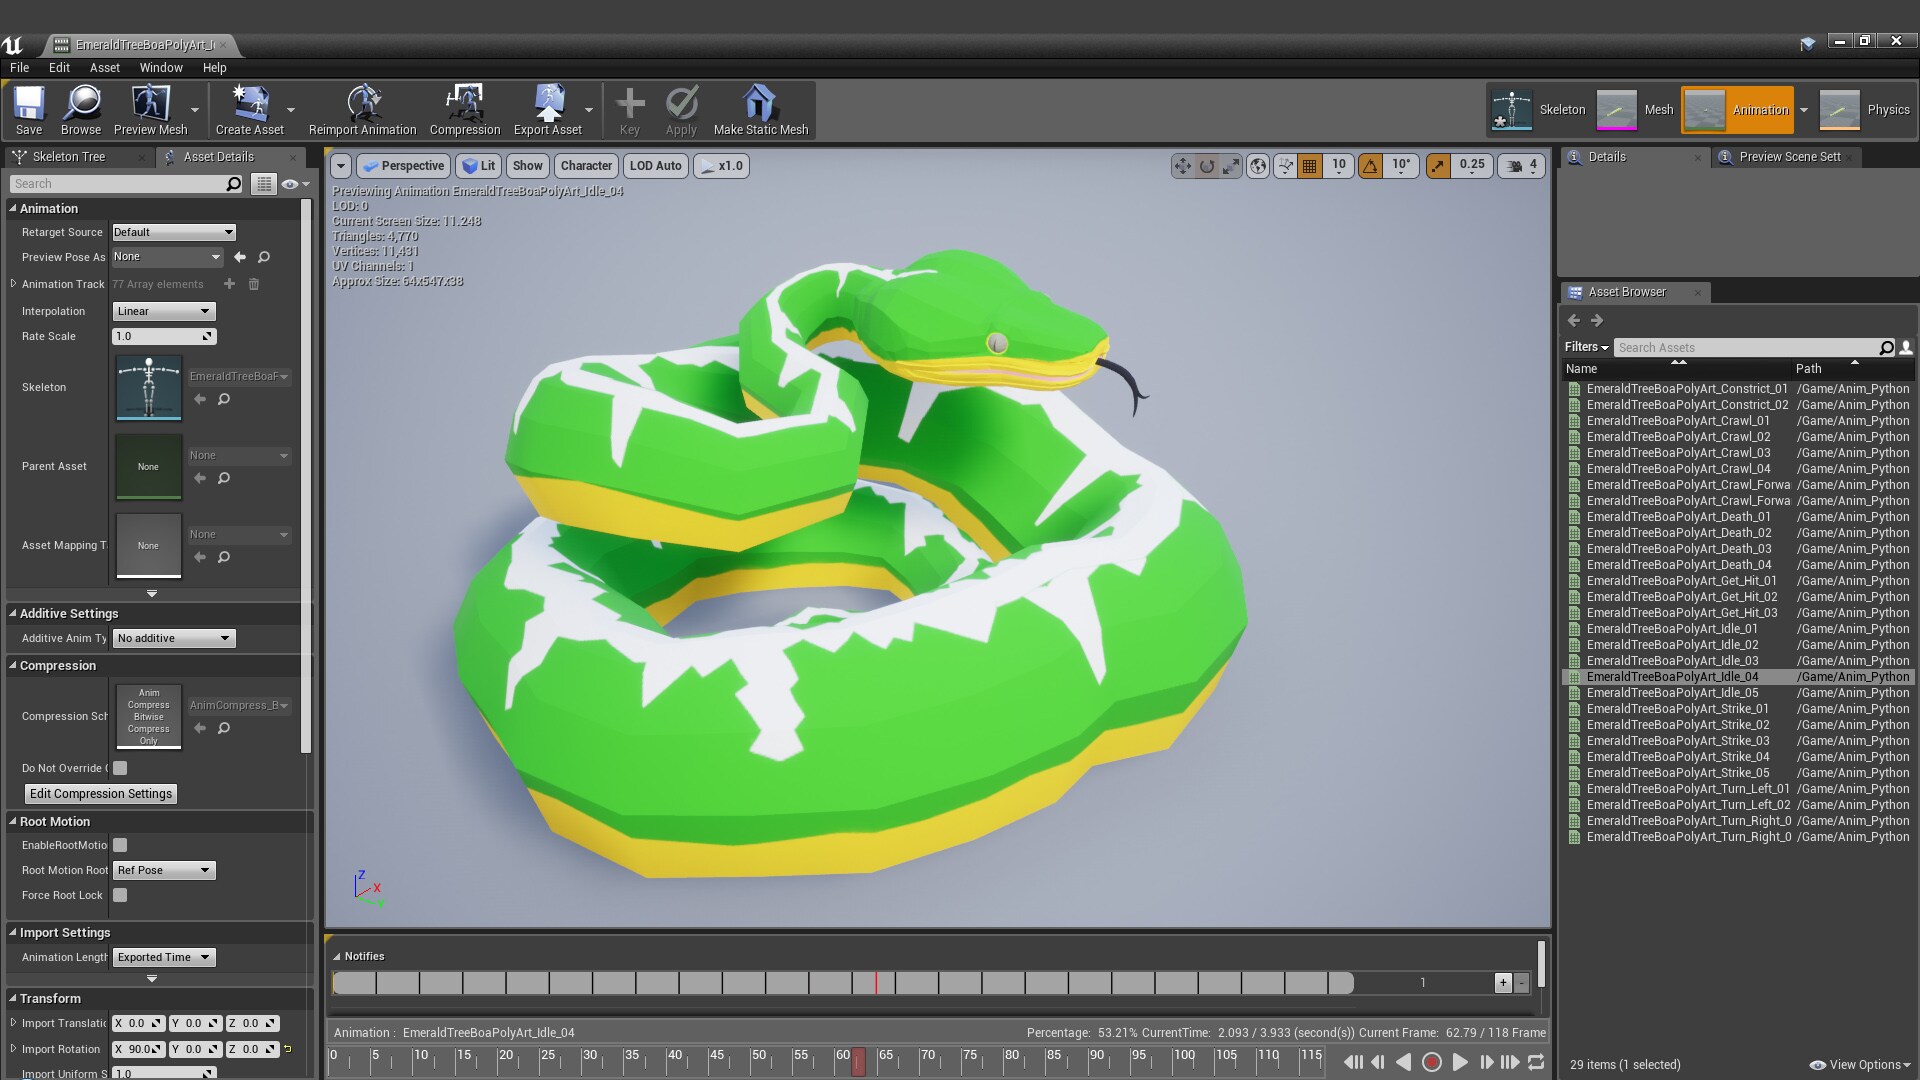The height and width of the screenshot is (1080, 1920).
Task: Open the LOD Auto dropdown
Action: pos(655,165)
